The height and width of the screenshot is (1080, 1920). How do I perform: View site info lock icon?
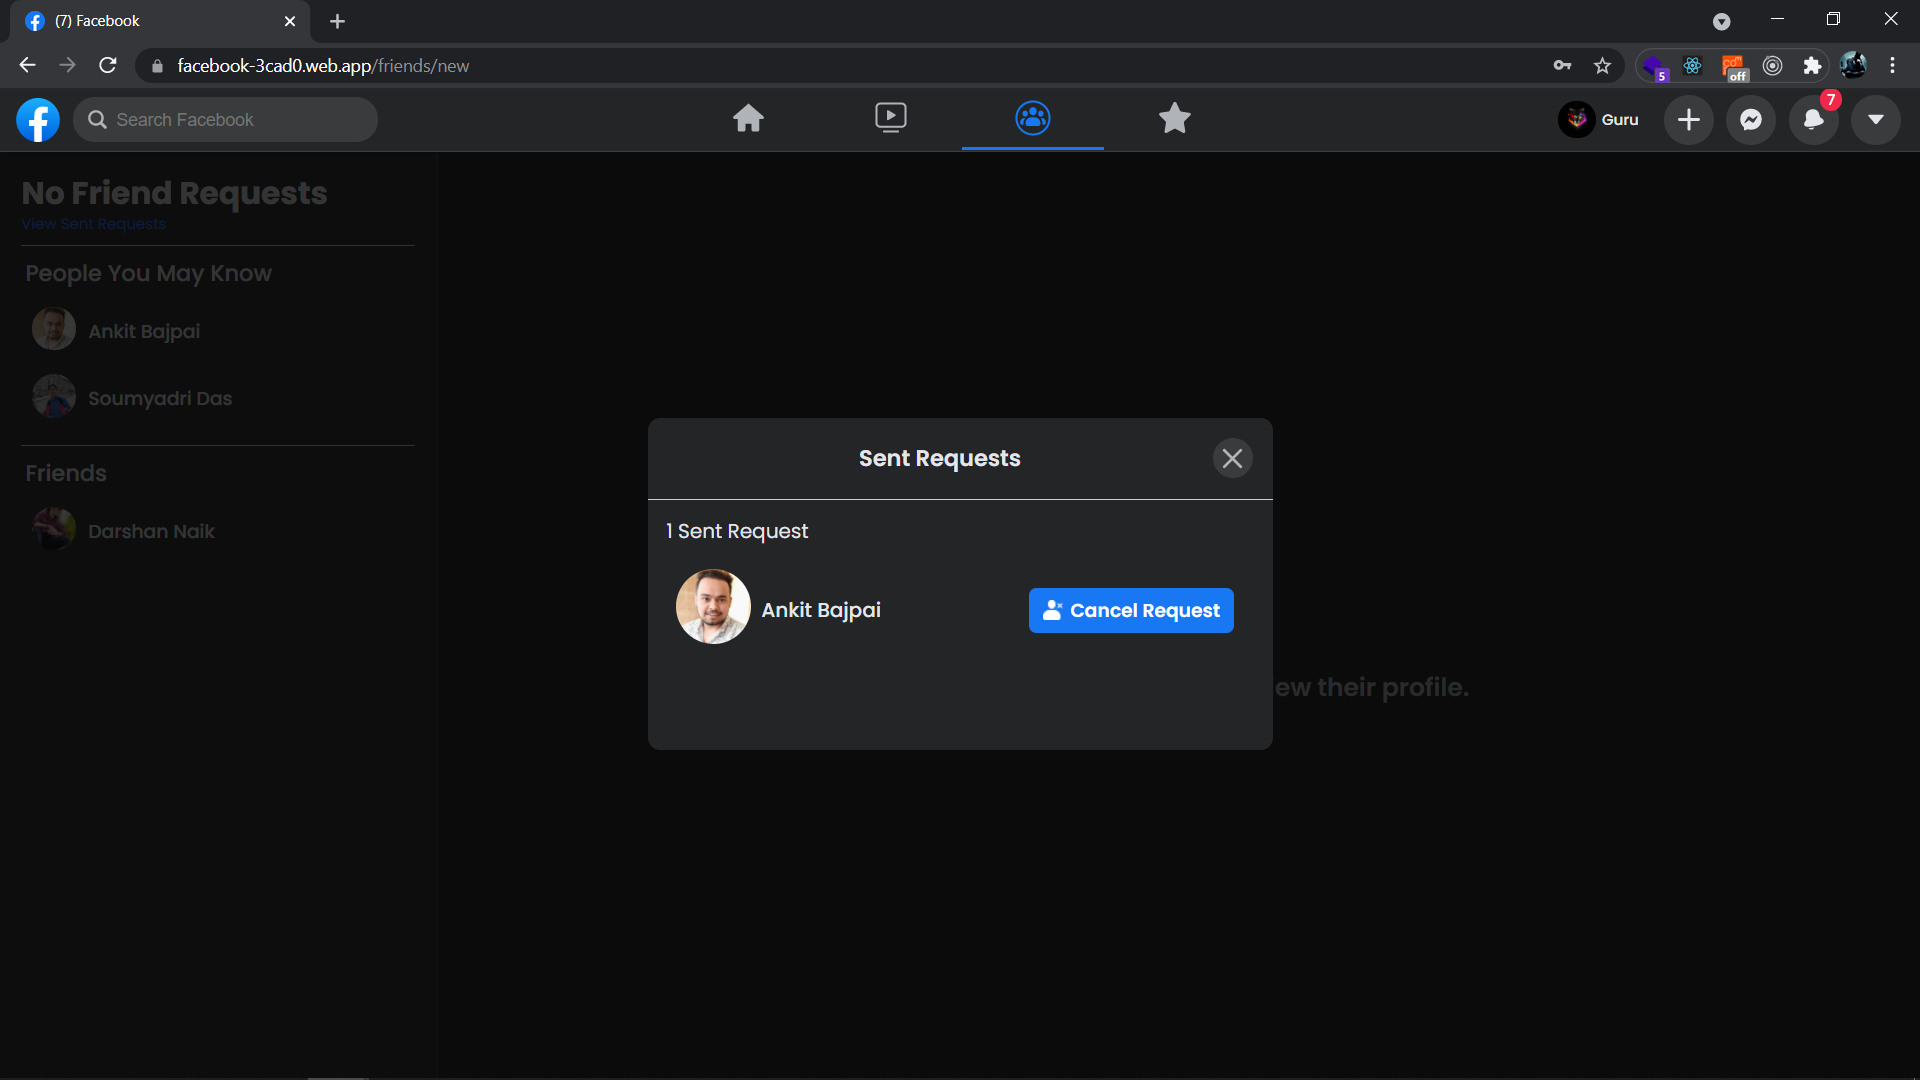(157, 66)
